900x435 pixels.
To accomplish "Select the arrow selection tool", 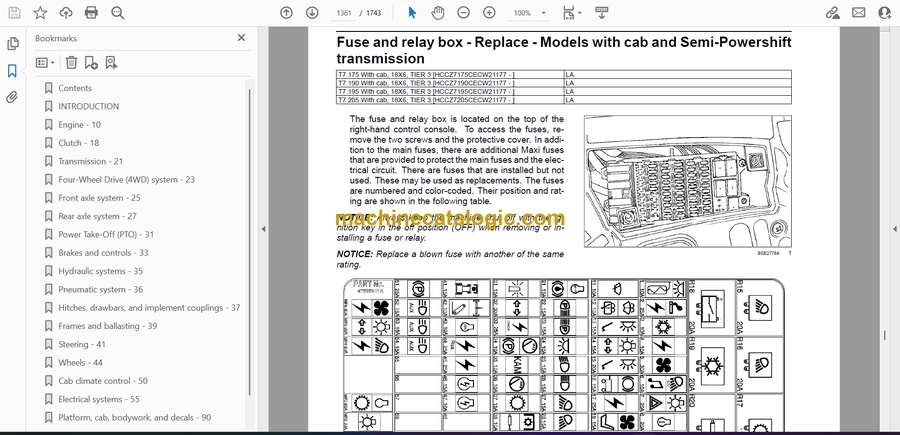I will click(412, 13).
